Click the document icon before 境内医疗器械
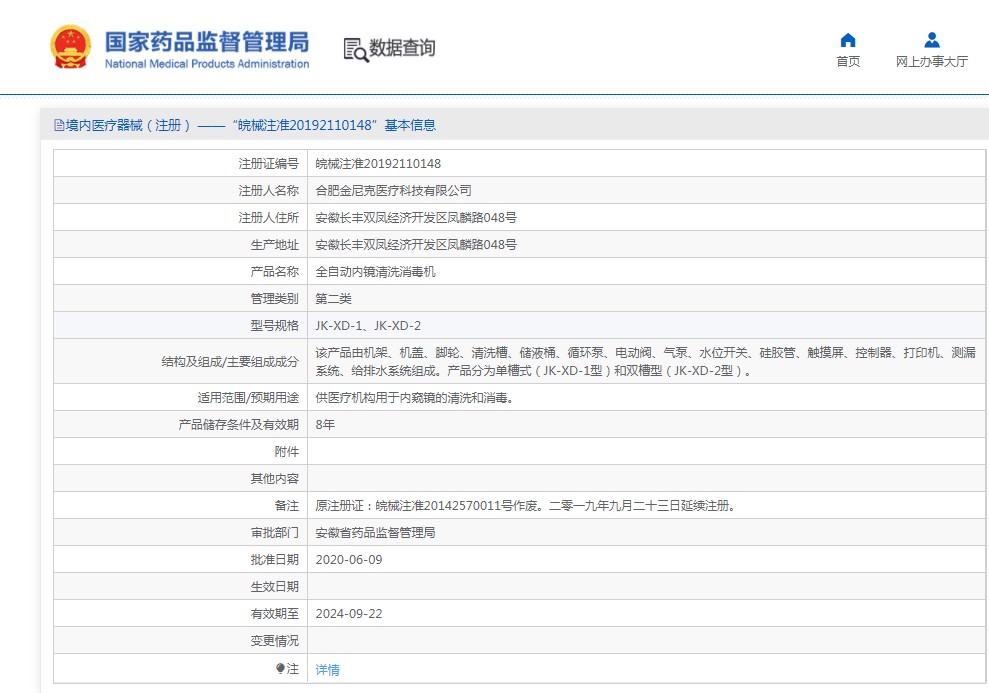The width and height of the screenshot is (989, 693). point(59,125)
